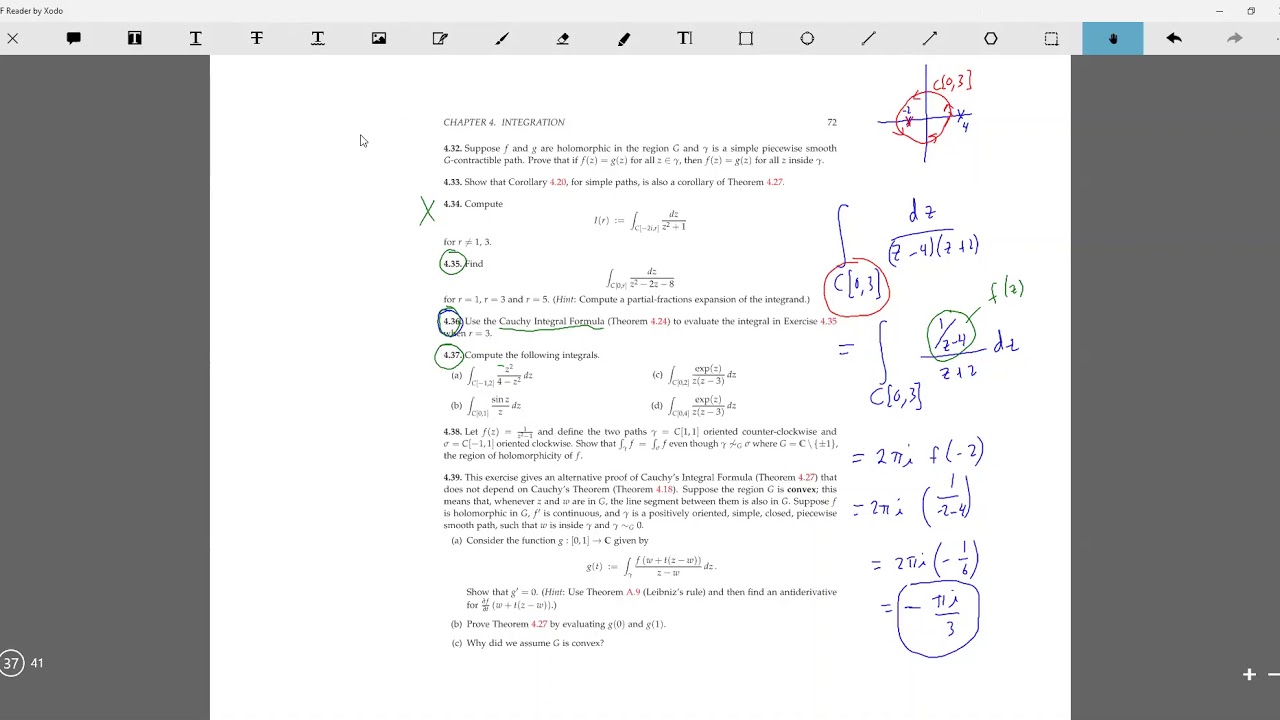Activate the eraser tool
1280x720 pixels.
coord(562,38)
